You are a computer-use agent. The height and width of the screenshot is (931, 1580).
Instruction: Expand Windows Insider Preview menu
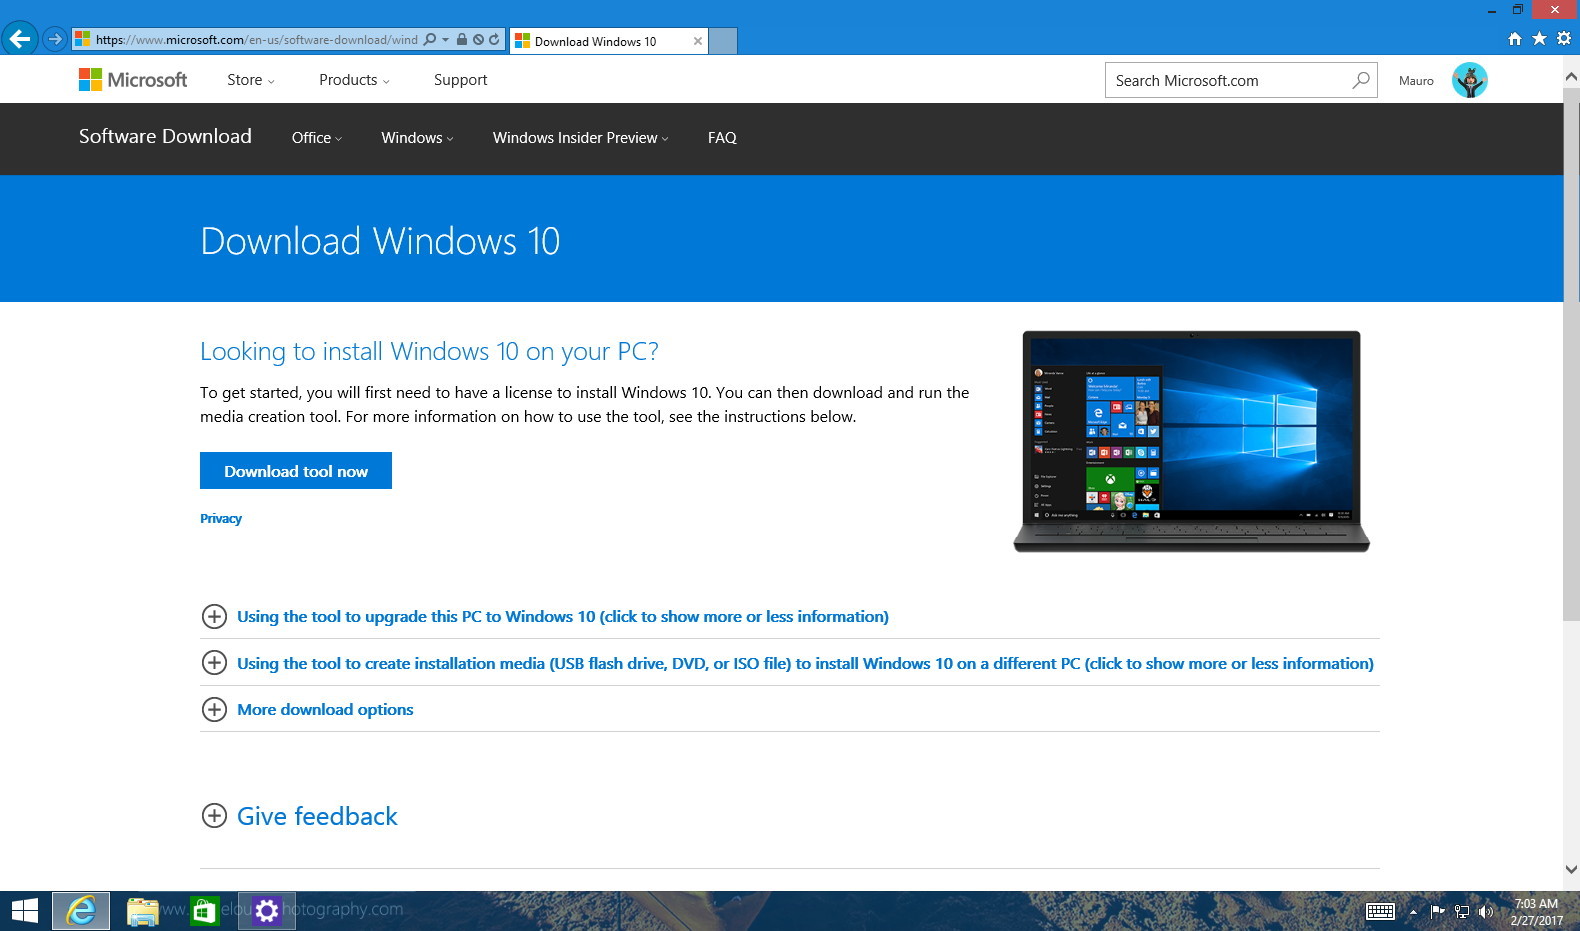pyautogui.click(x=580, y=138)
